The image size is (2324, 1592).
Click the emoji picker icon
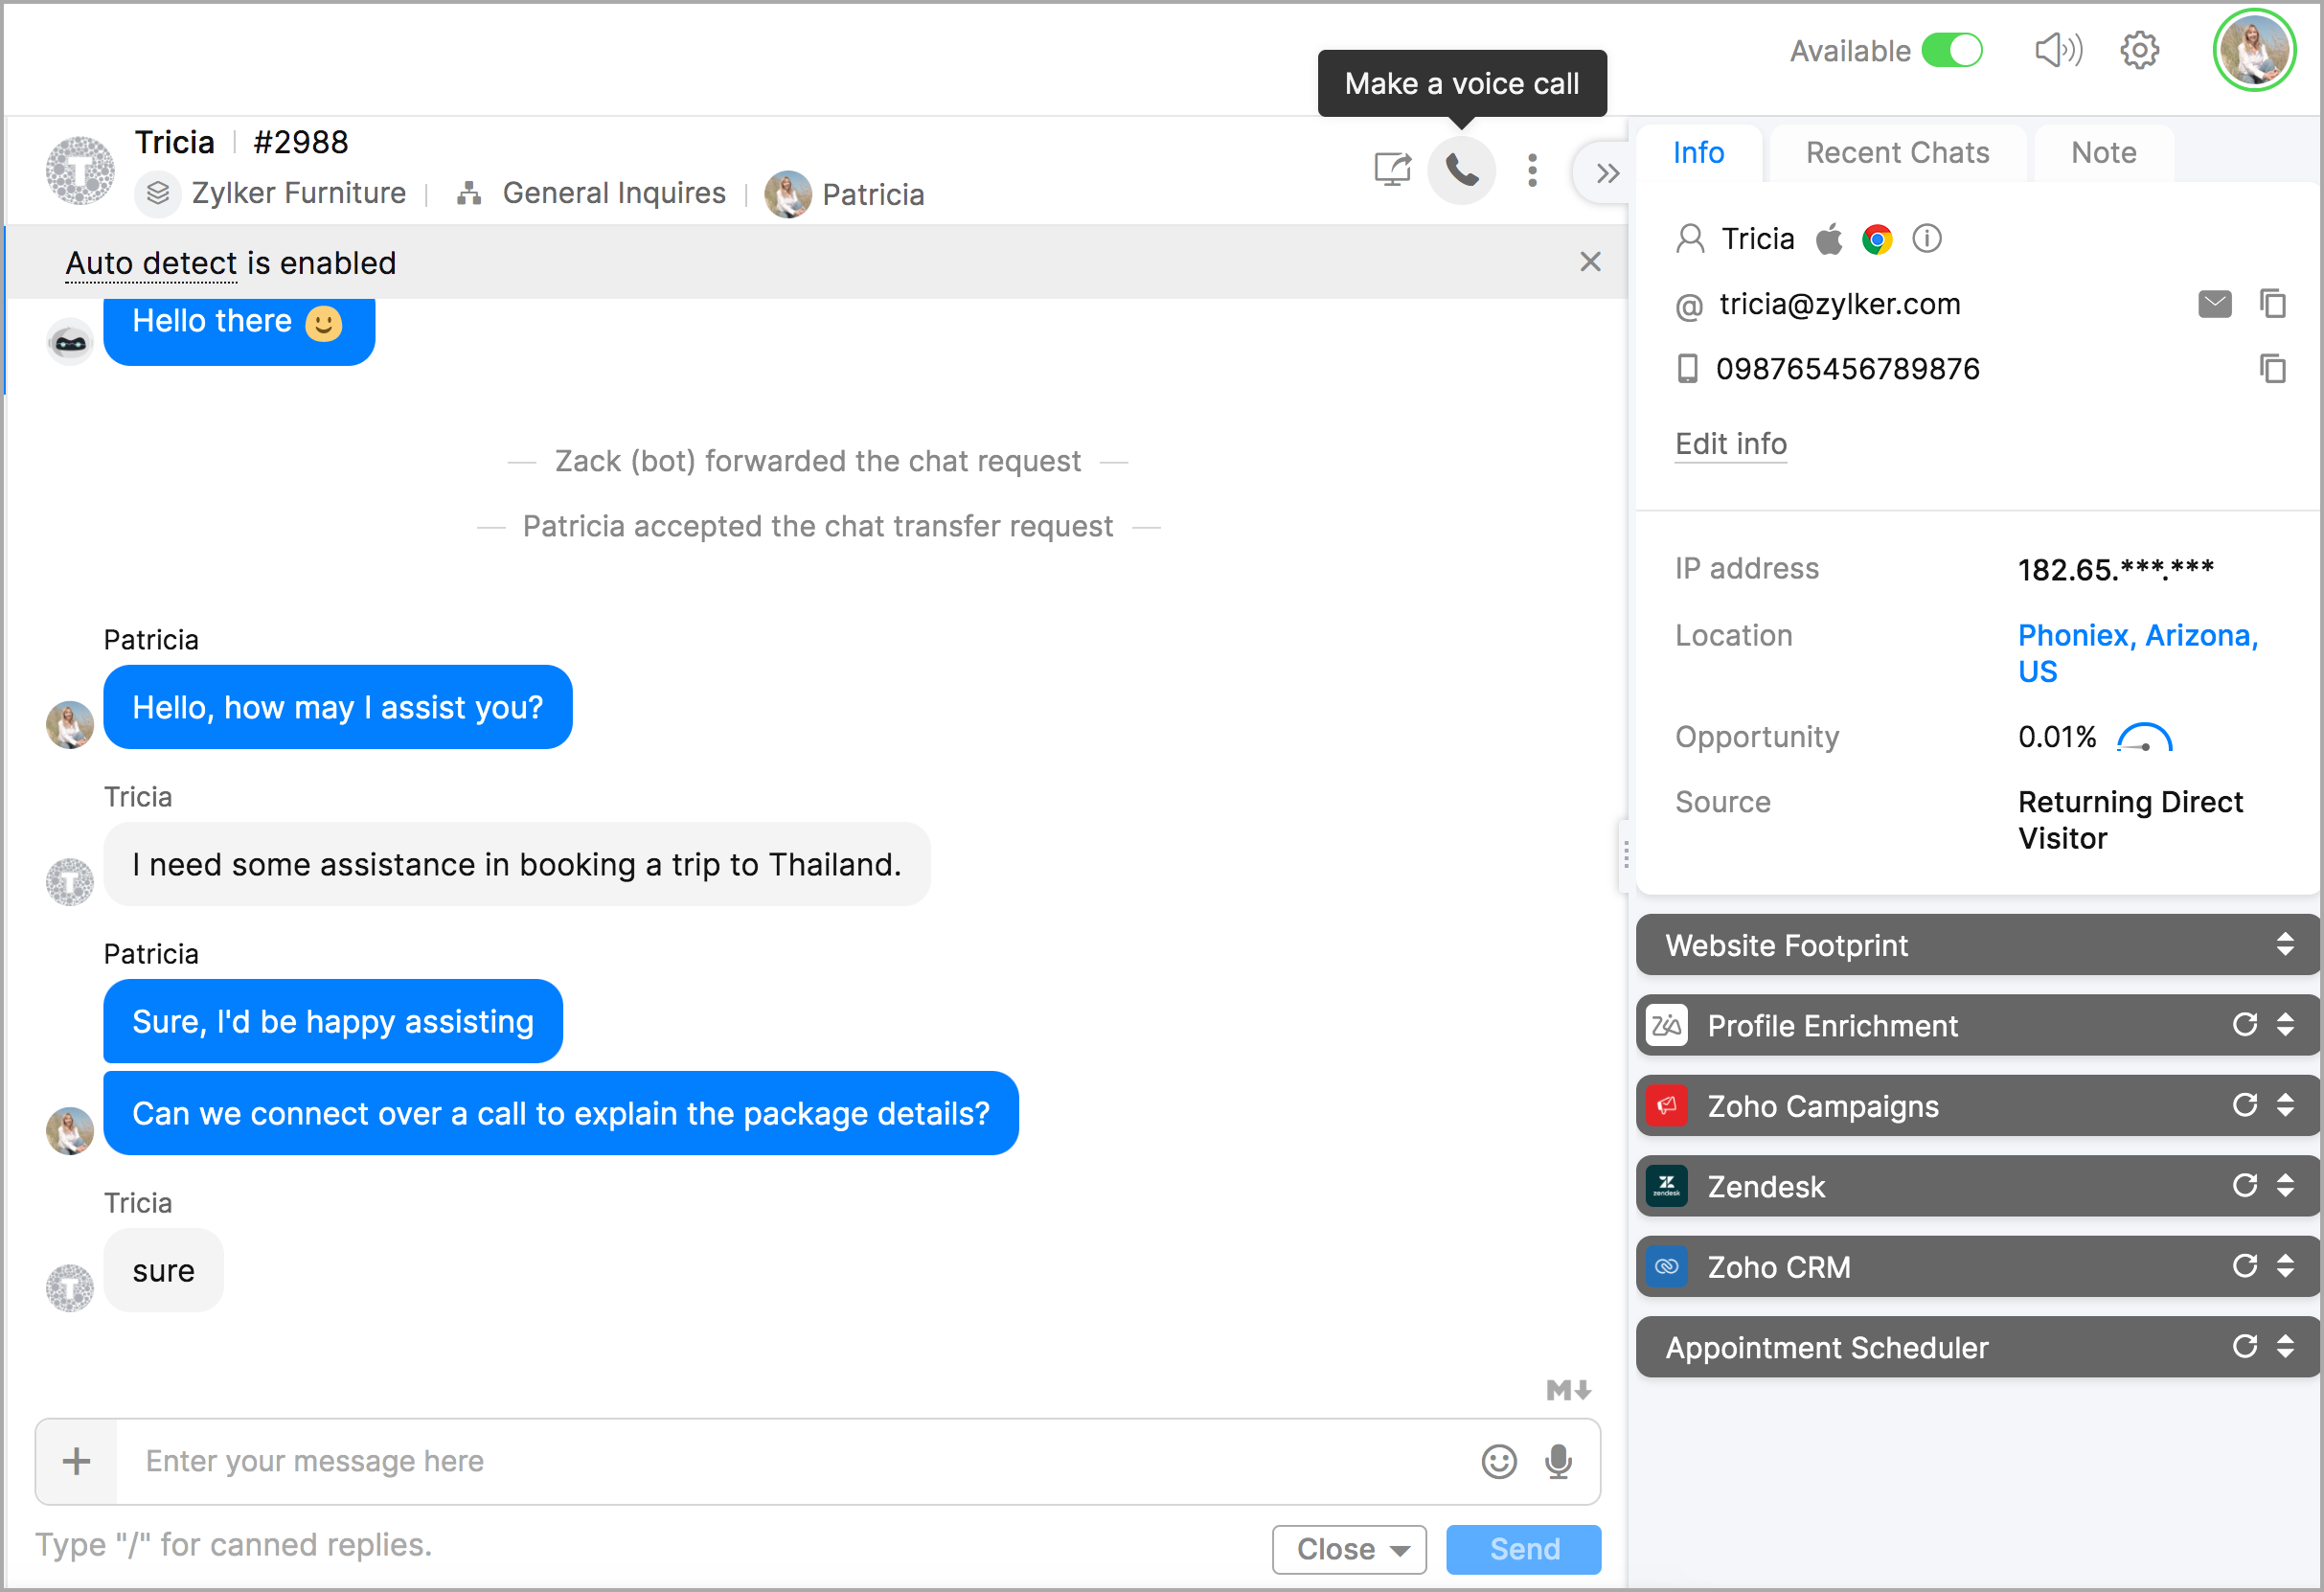click(1498, 1462)
